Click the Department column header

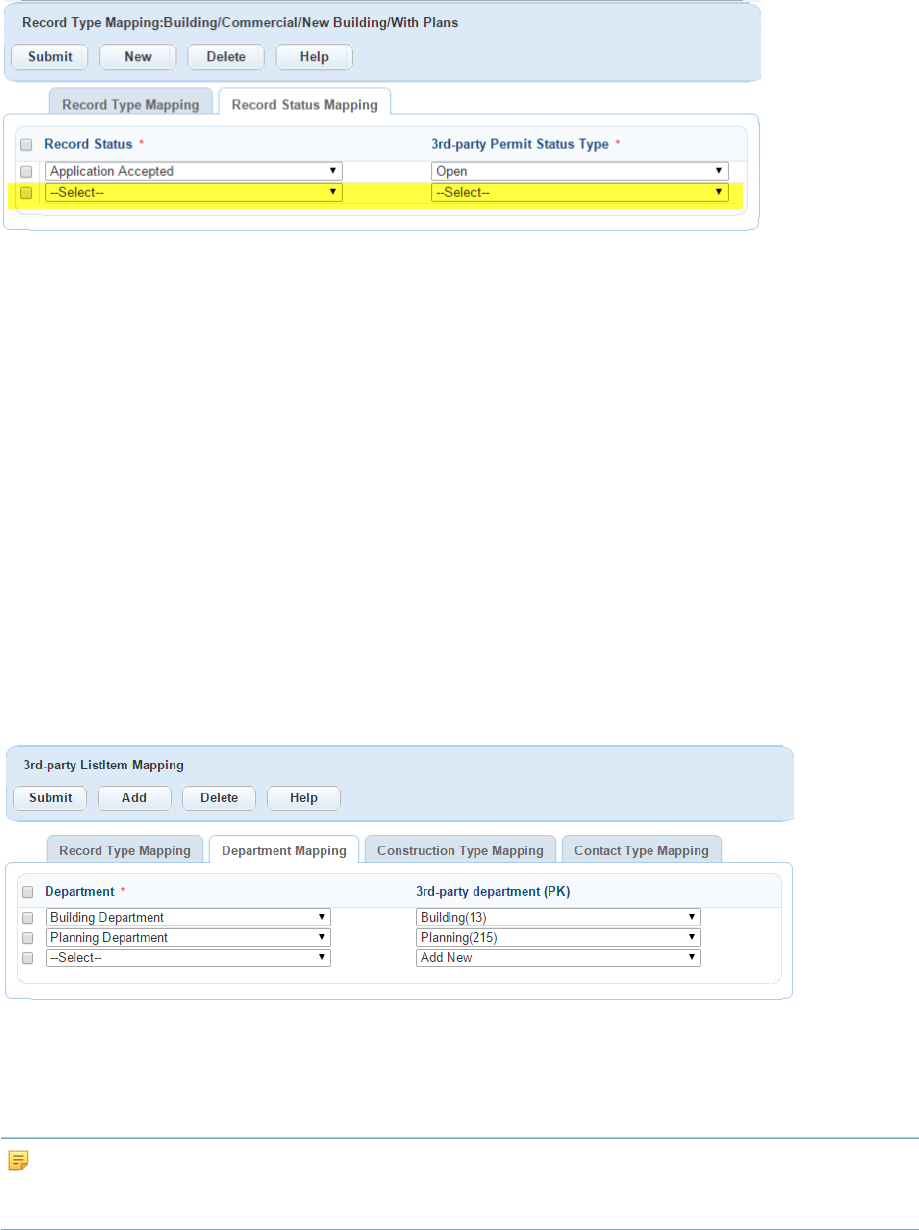pos(80,891)
